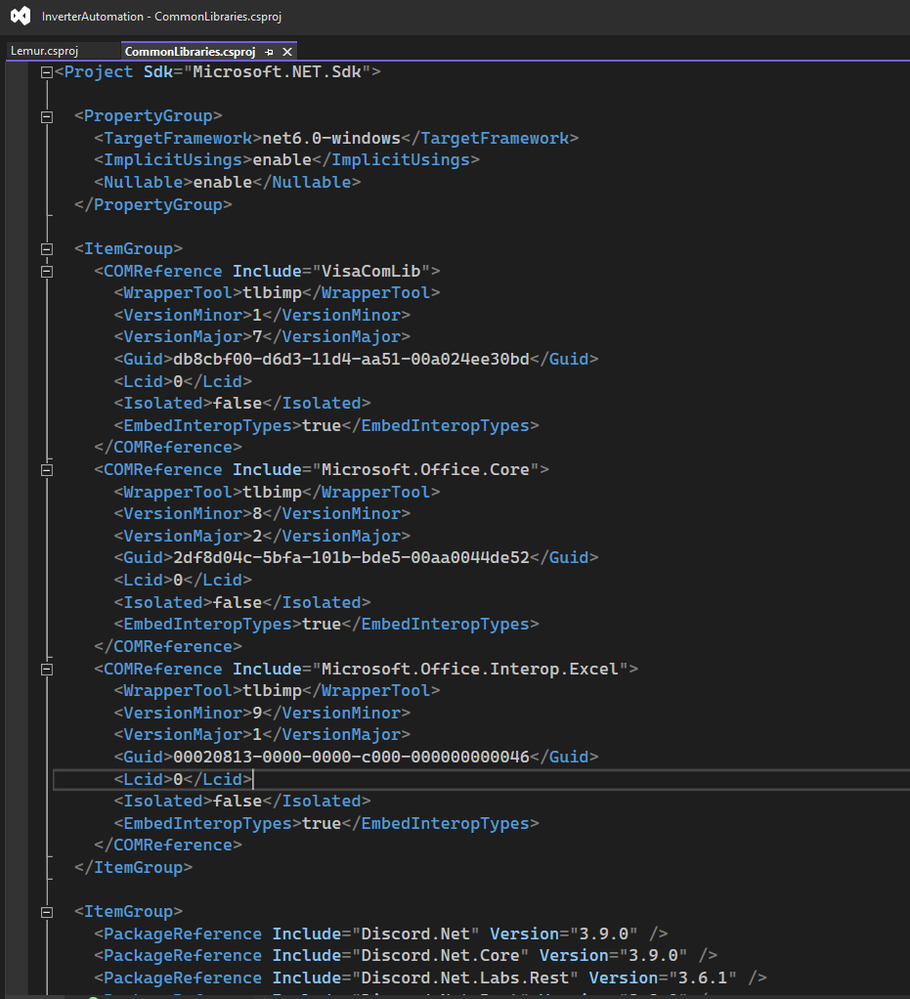Select the CommonLibraries.csproj tab
The image size is (910, 999).
coord(190,52)
